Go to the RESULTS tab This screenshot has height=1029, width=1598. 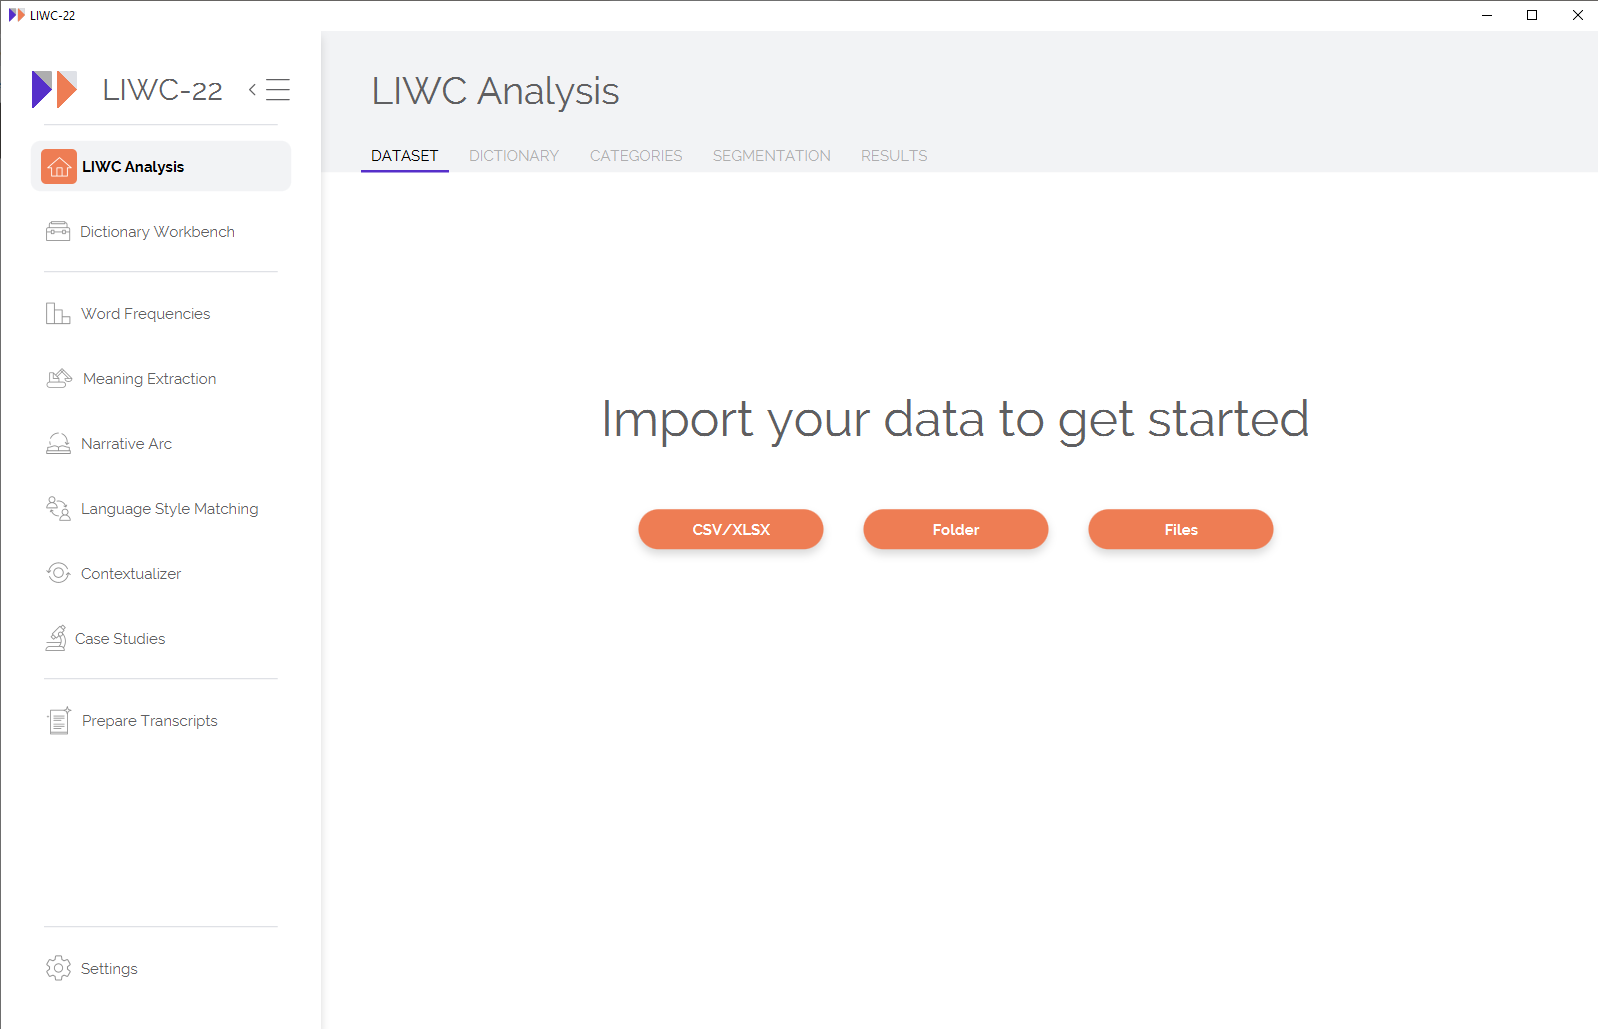(x=894, y=156)
